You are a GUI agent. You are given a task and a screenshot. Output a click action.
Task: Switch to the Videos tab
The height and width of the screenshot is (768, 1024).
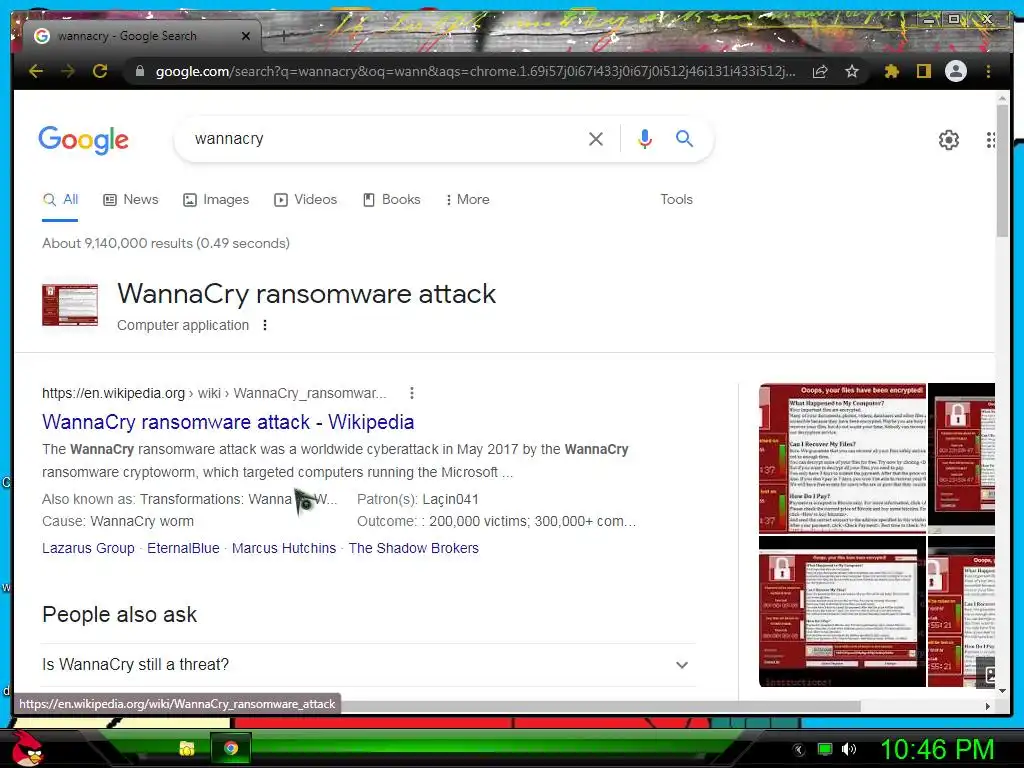tap(306, 200)
